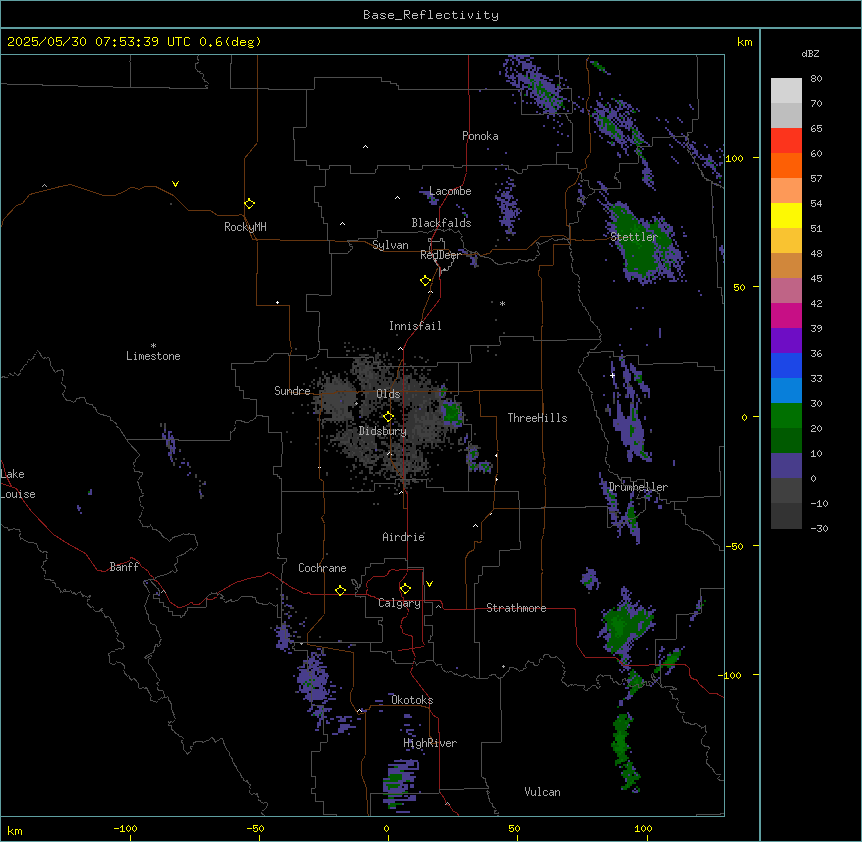The image size is (862, 842).
Task: Click the yellow 51-54 dBZ legend swatch
Action: coord(786,215)
